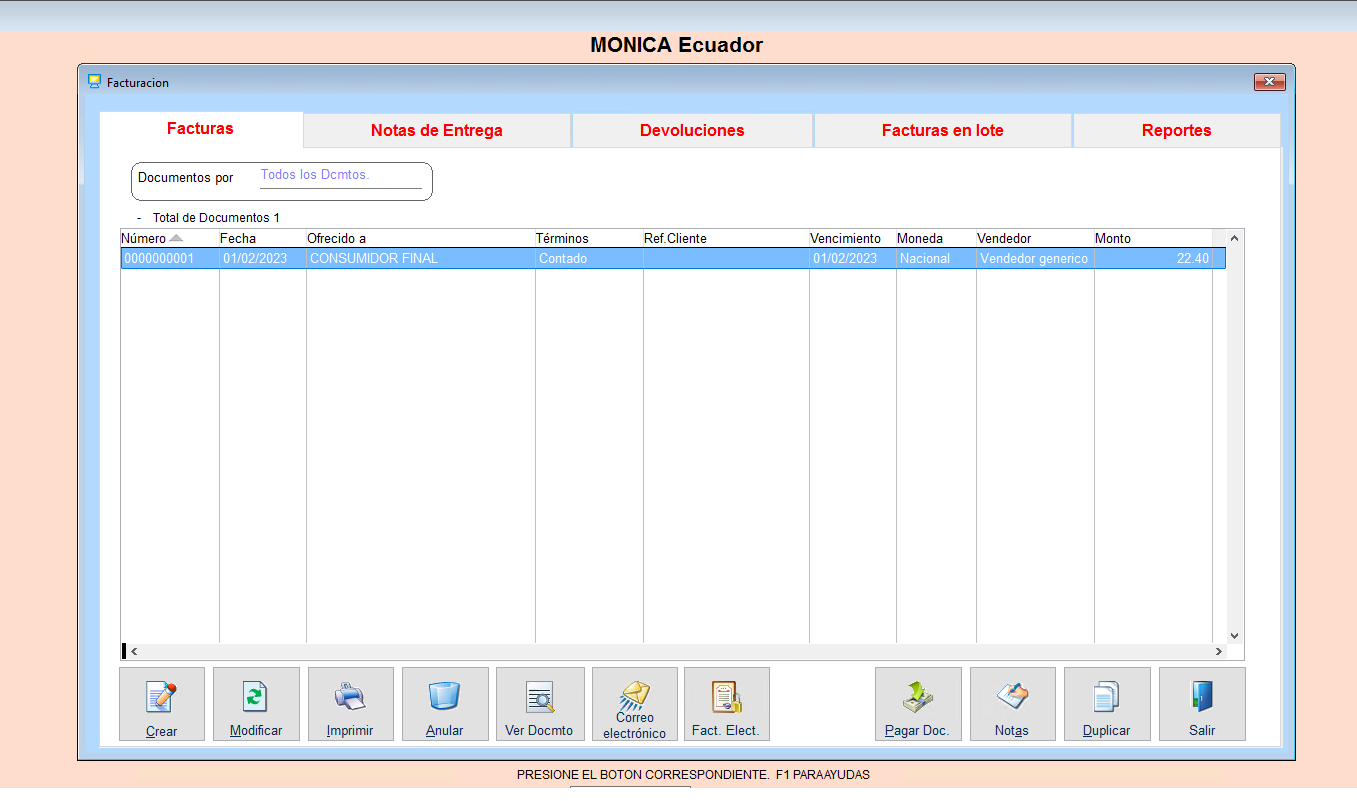The image size is (1357, 801).
Task: Open the Reportes tab
Action: click(1176, 130)
